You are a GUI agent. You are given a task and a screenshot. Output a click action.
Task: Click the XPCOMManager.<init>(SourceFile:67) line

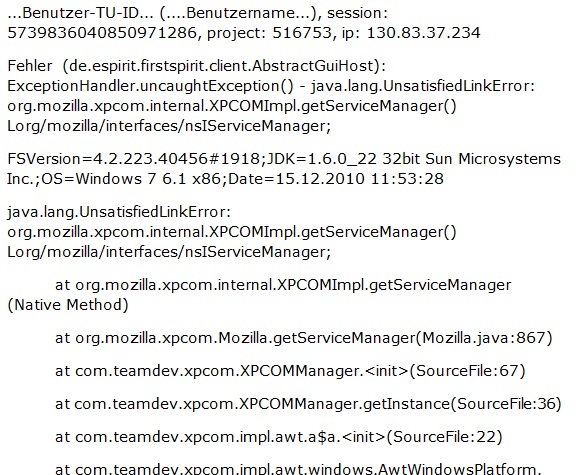(290, 371)
